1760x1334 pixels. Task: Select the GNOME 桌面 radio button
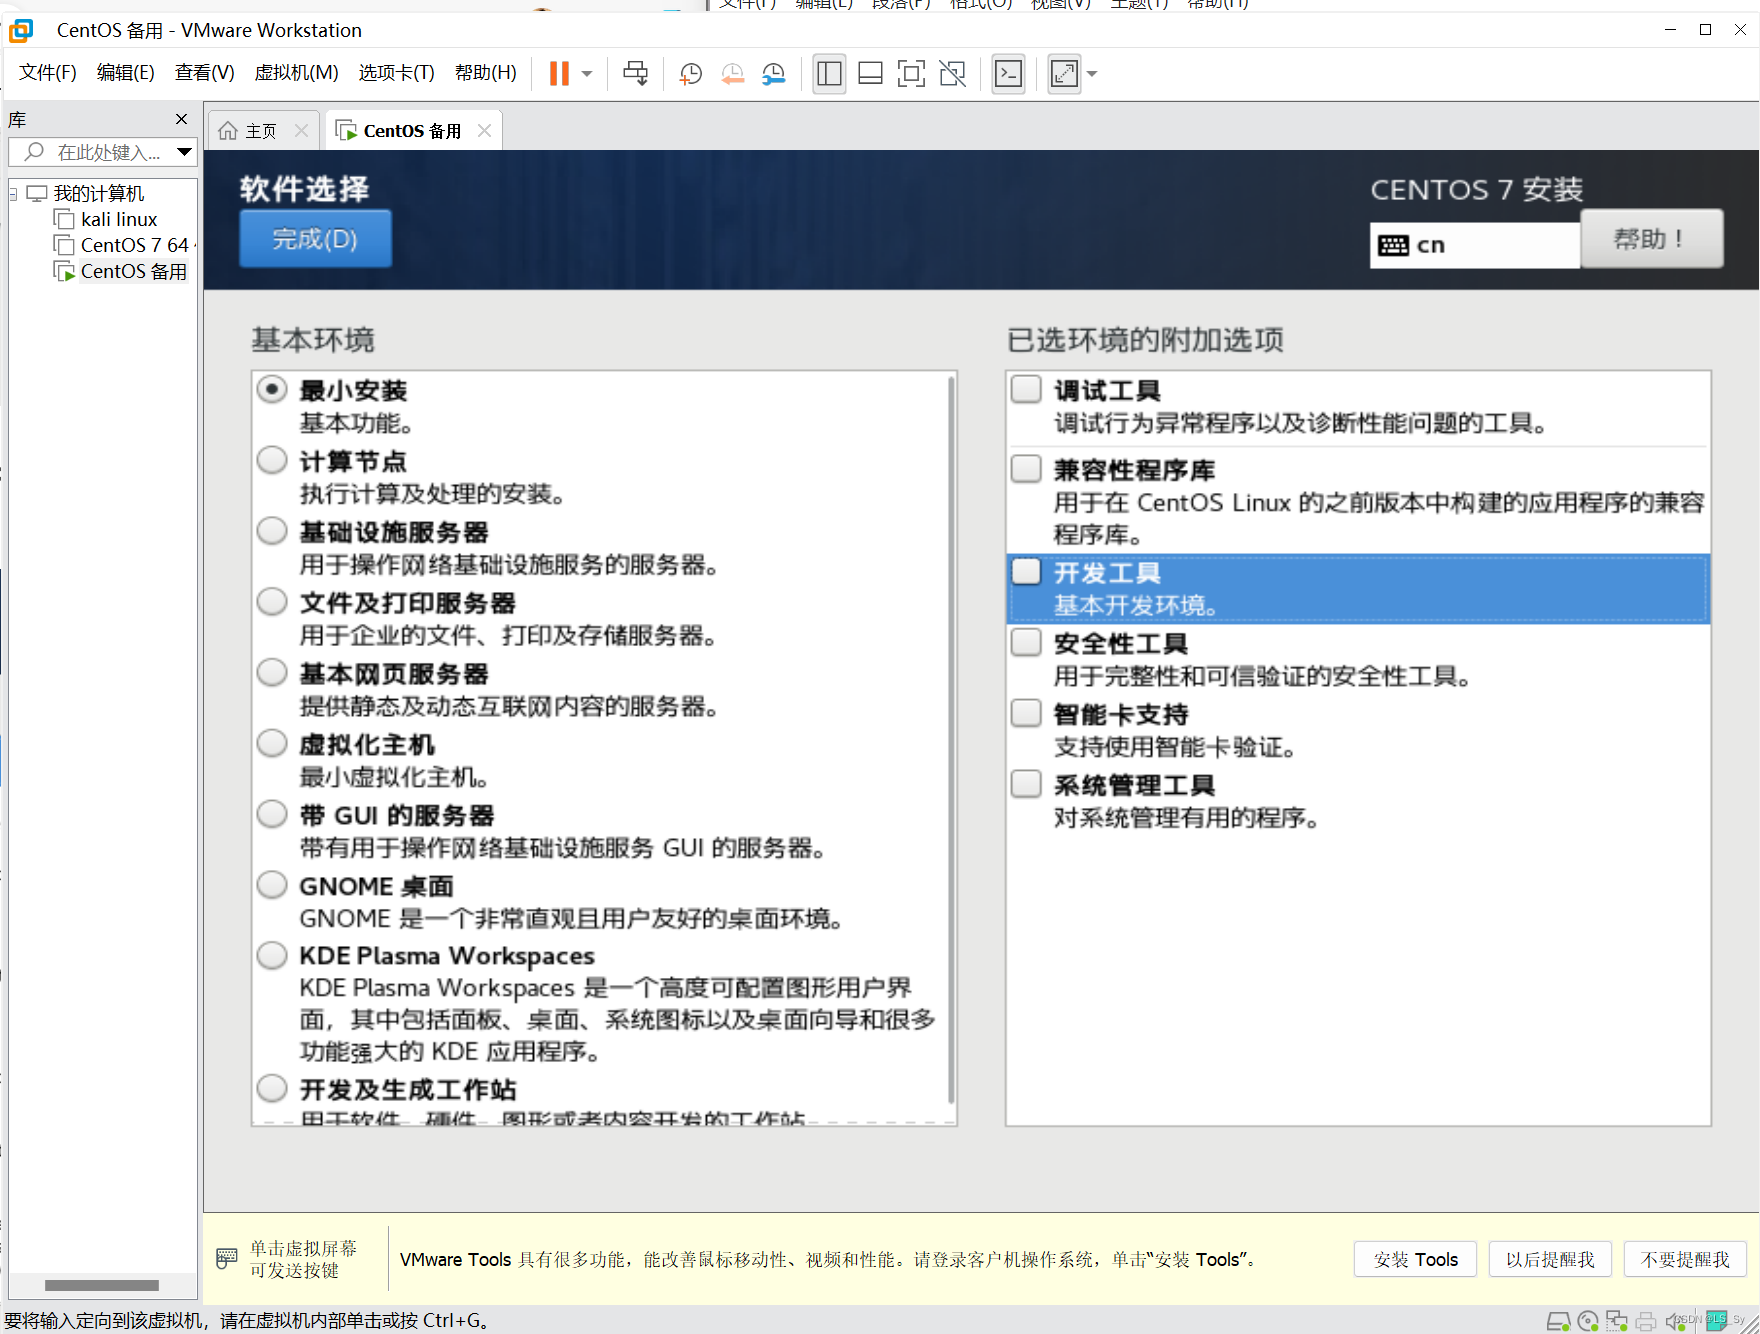272,884
